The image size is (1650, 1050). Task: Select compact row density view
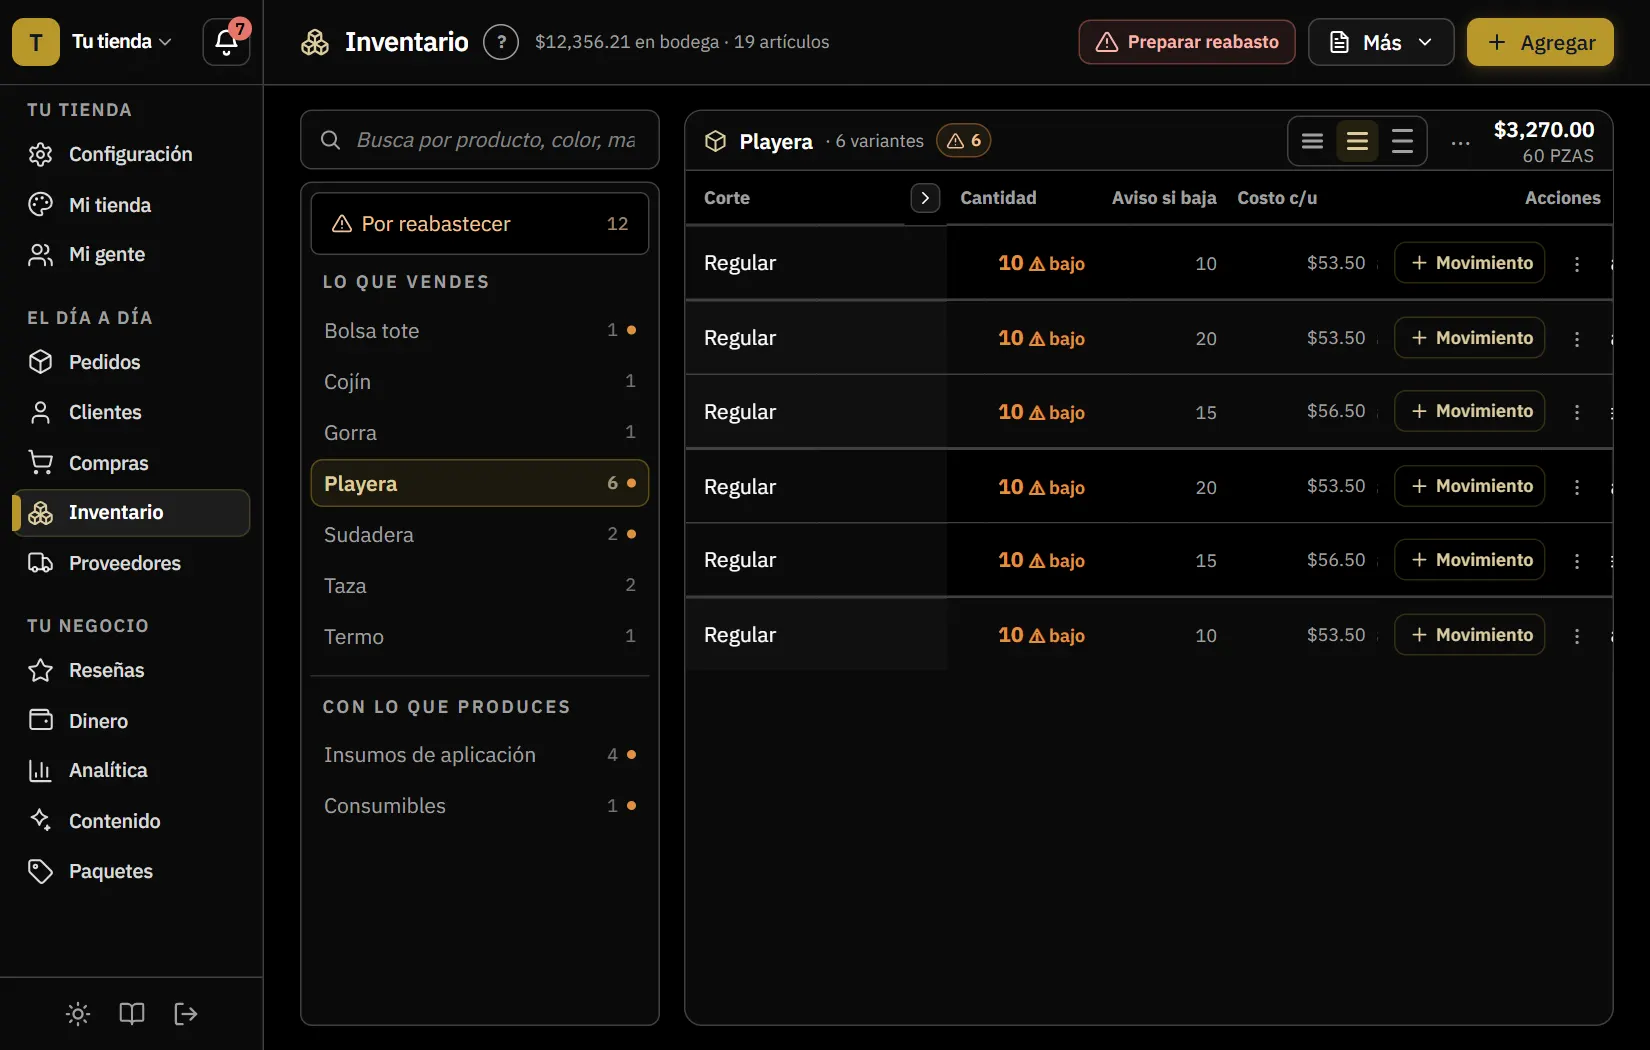click(1312, 141)
